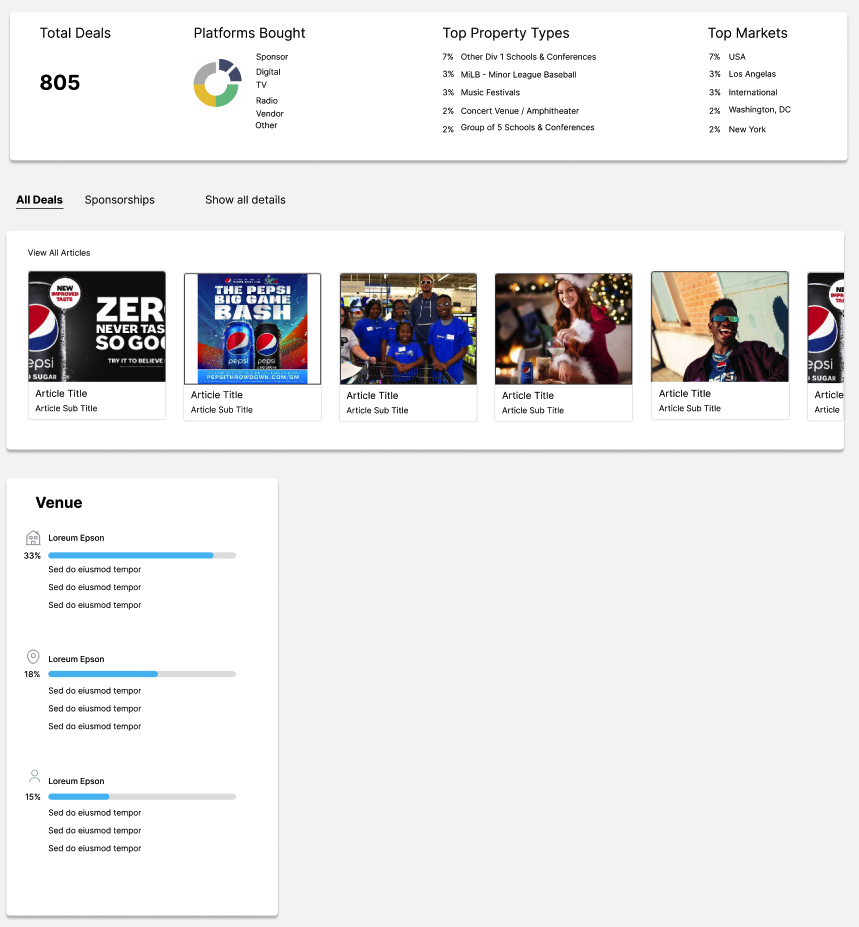This screenshot has height=927, width=859.
Task: Click the Radio legend entry
Action: tap(267, 101)
